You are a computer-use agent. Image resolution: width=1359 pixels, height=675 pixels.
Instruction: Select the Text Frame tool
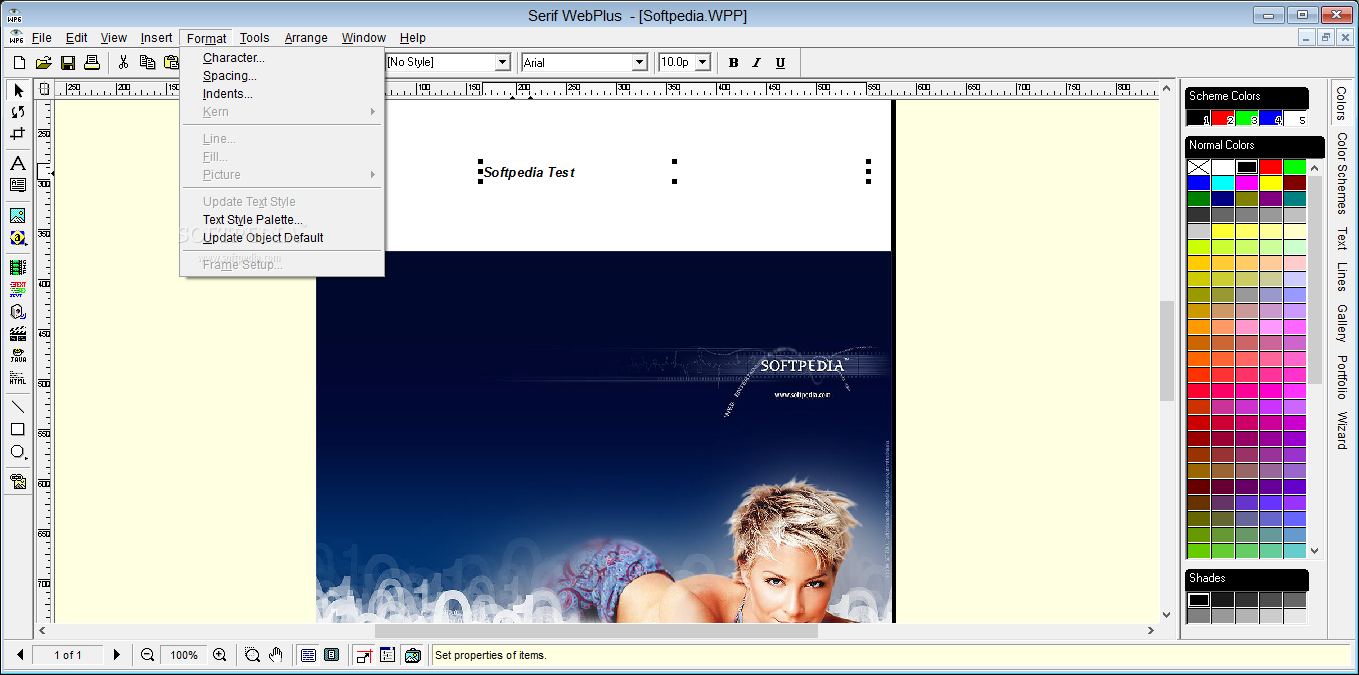point(18,184)
